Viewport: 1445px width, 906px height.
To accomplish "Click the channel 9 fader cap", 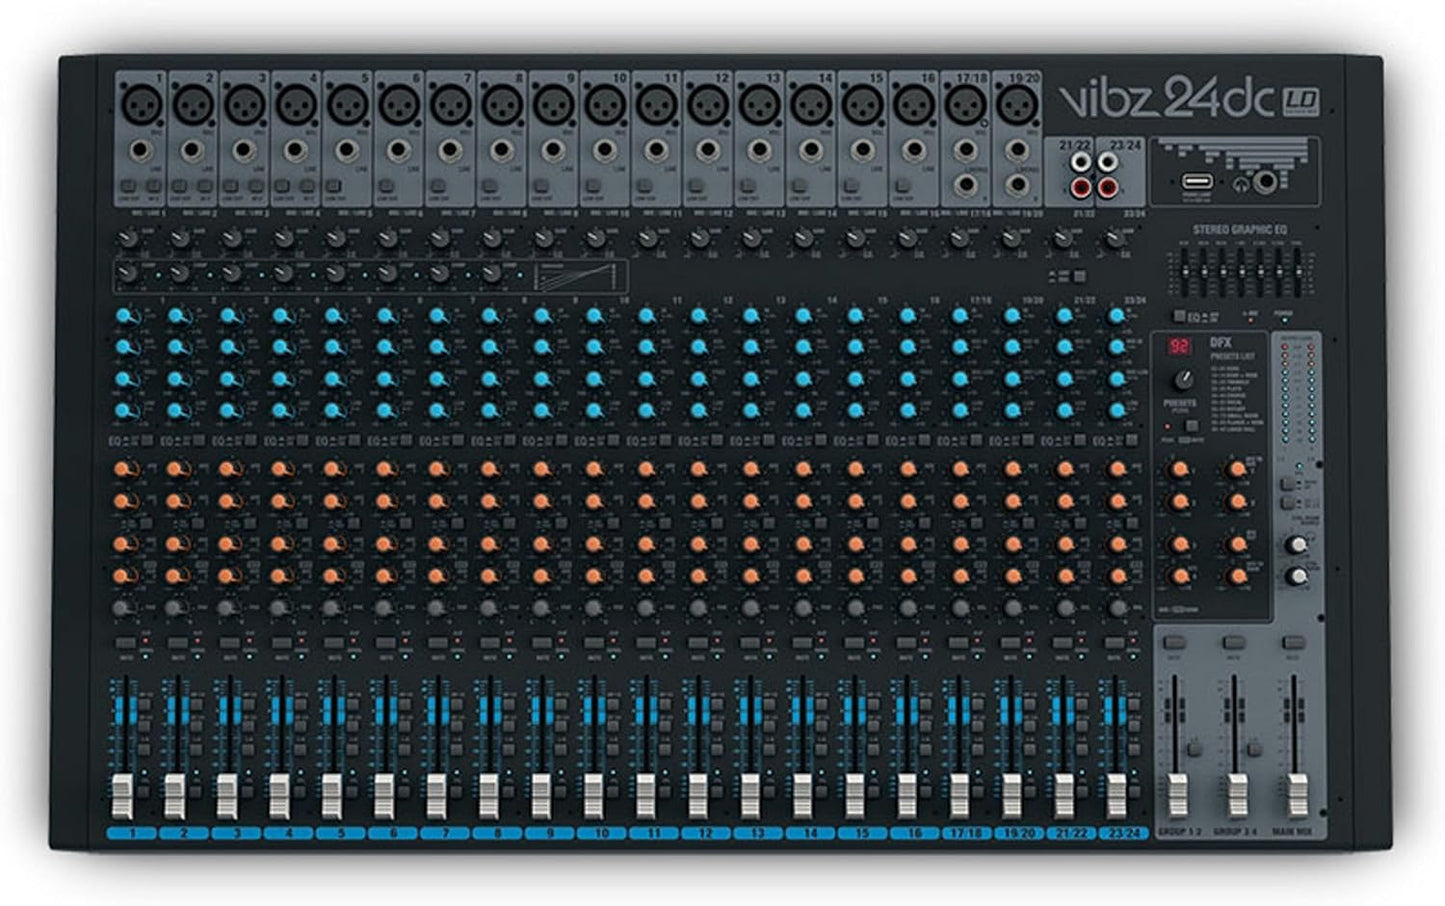I will tap(541, 795).
